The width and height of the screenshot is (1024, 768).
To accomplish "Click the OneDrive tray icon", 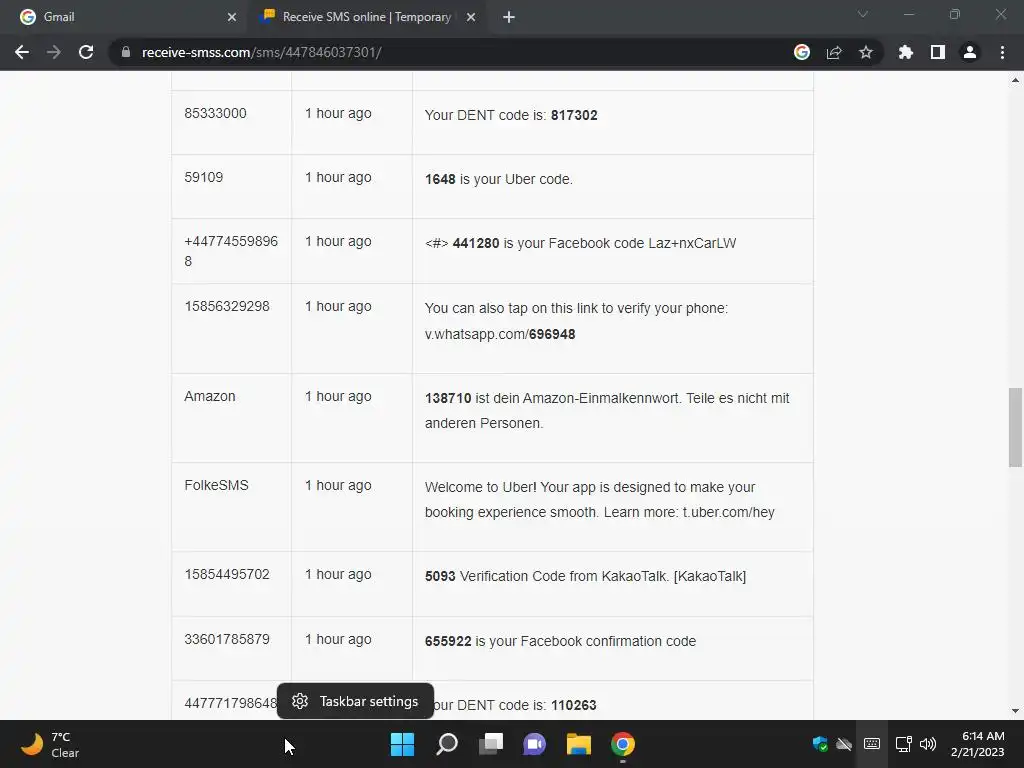I will tap(844, 744).
